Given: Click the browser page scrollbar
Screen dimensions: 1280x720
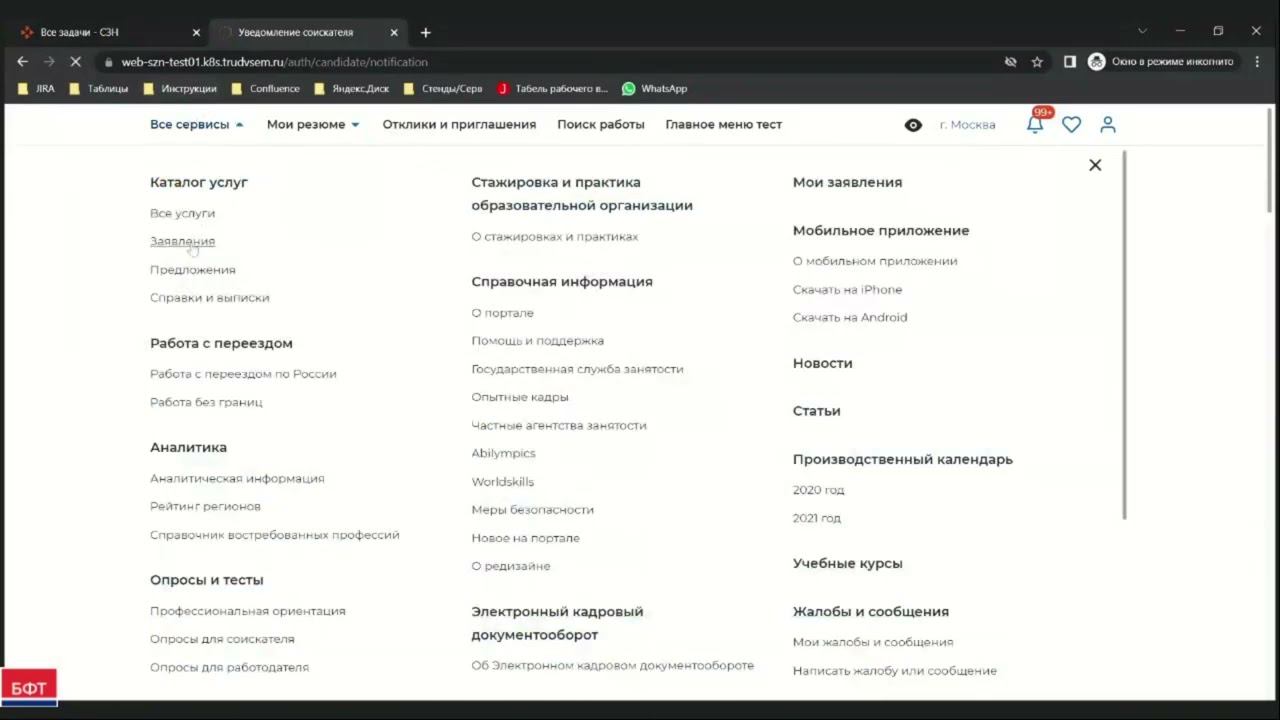Looking at the screenshot, I should [x=1270, y=159].
